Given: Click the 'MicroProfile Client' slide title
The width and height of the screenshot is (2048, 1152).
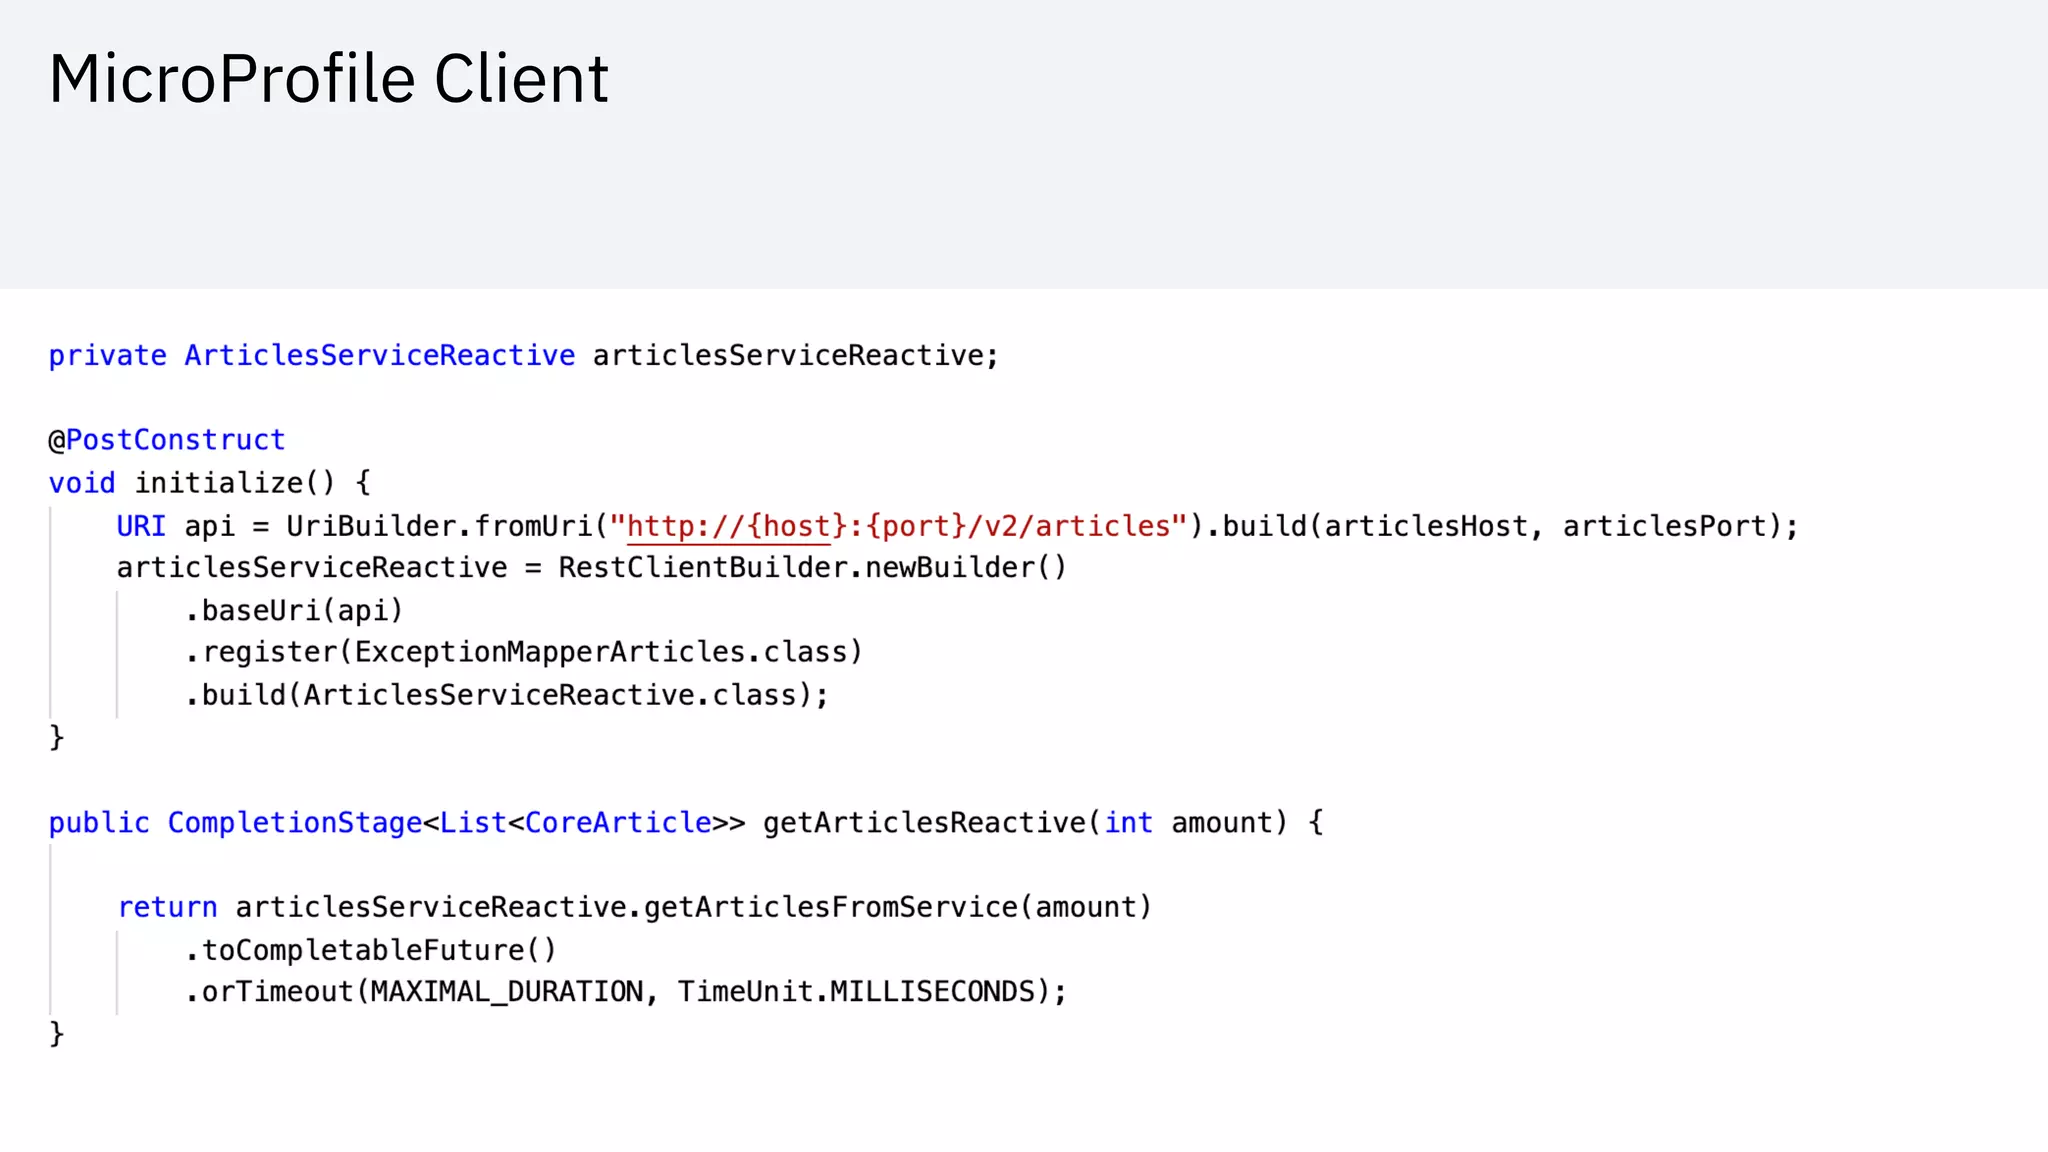Looking at the screenshot, I should [x=329, y=78].
